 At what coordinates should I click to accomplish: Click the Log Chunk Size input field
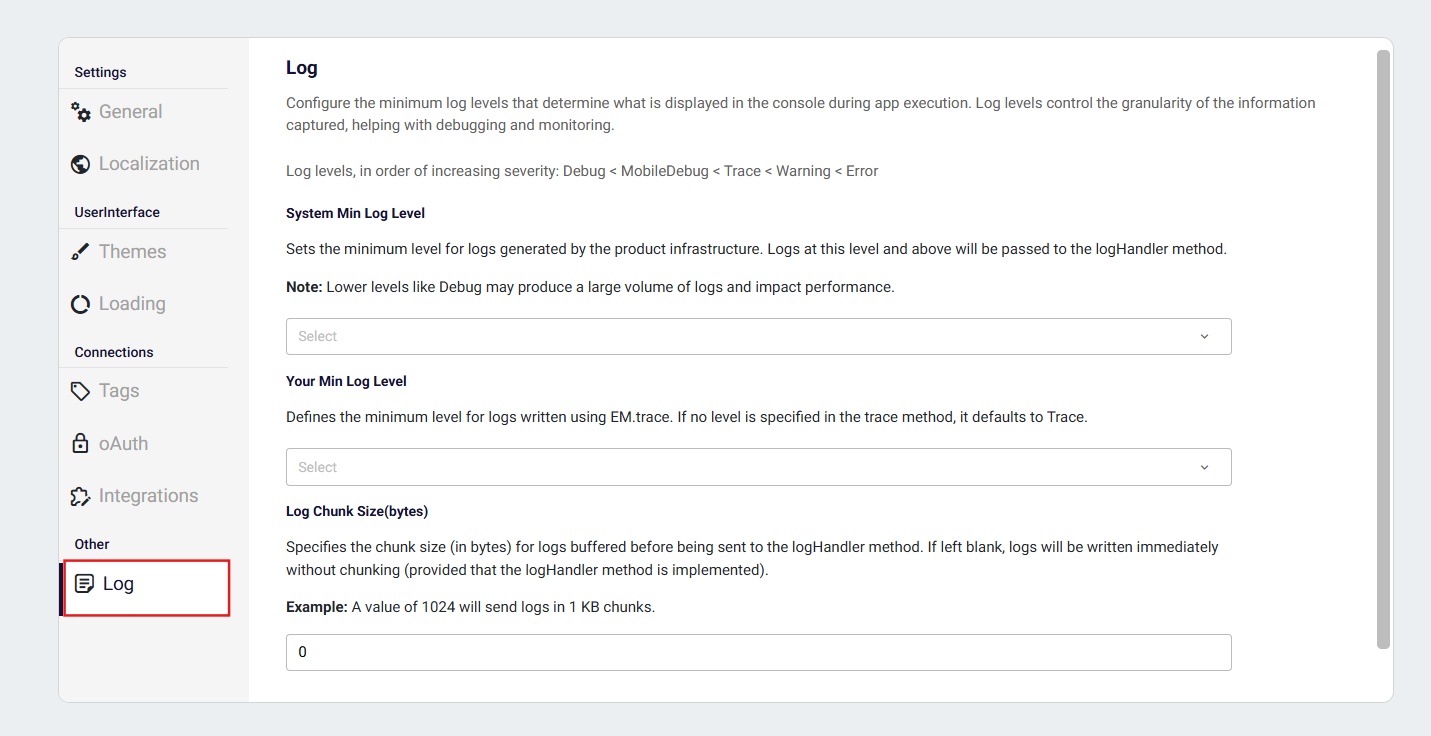[x=757, y=652]
